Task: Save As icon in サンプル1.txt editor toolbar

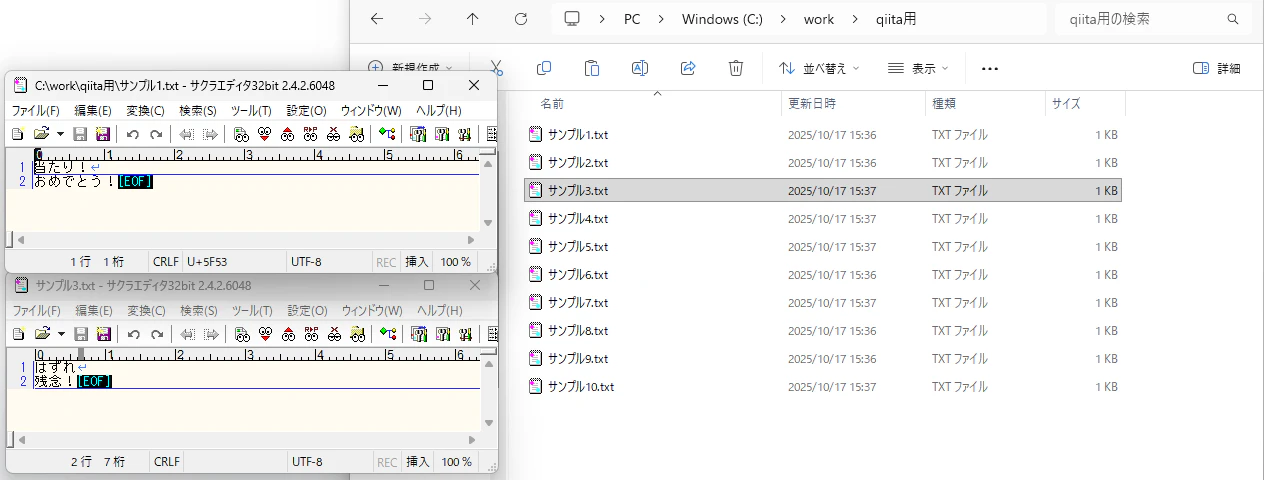Action: pyautogui.click(x=102, y=134)
